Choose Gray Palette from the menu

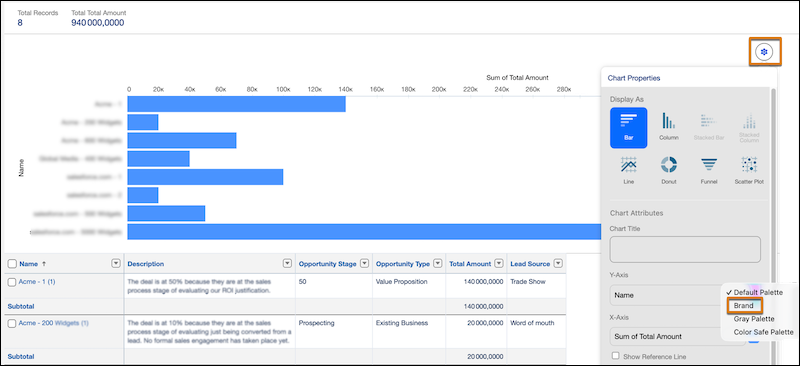(x=754, y=319)
